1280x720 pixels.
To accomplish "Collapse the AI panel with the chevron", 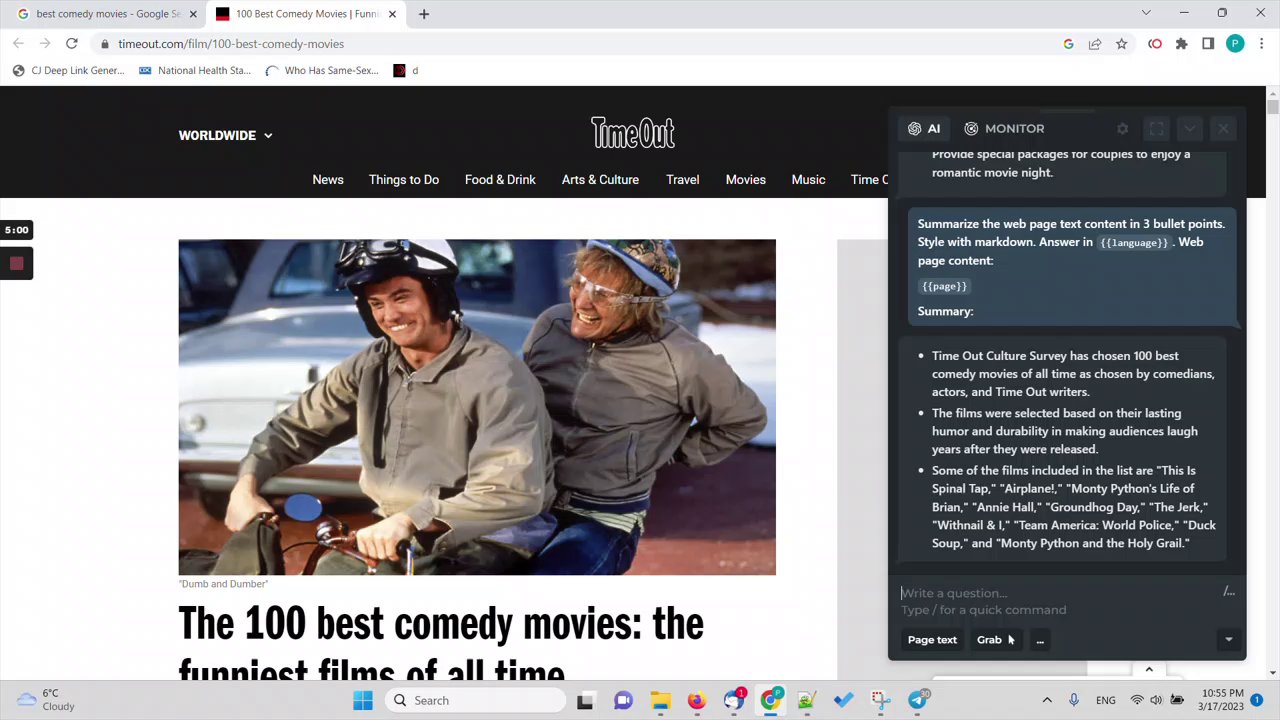I will coord(1189,129).
